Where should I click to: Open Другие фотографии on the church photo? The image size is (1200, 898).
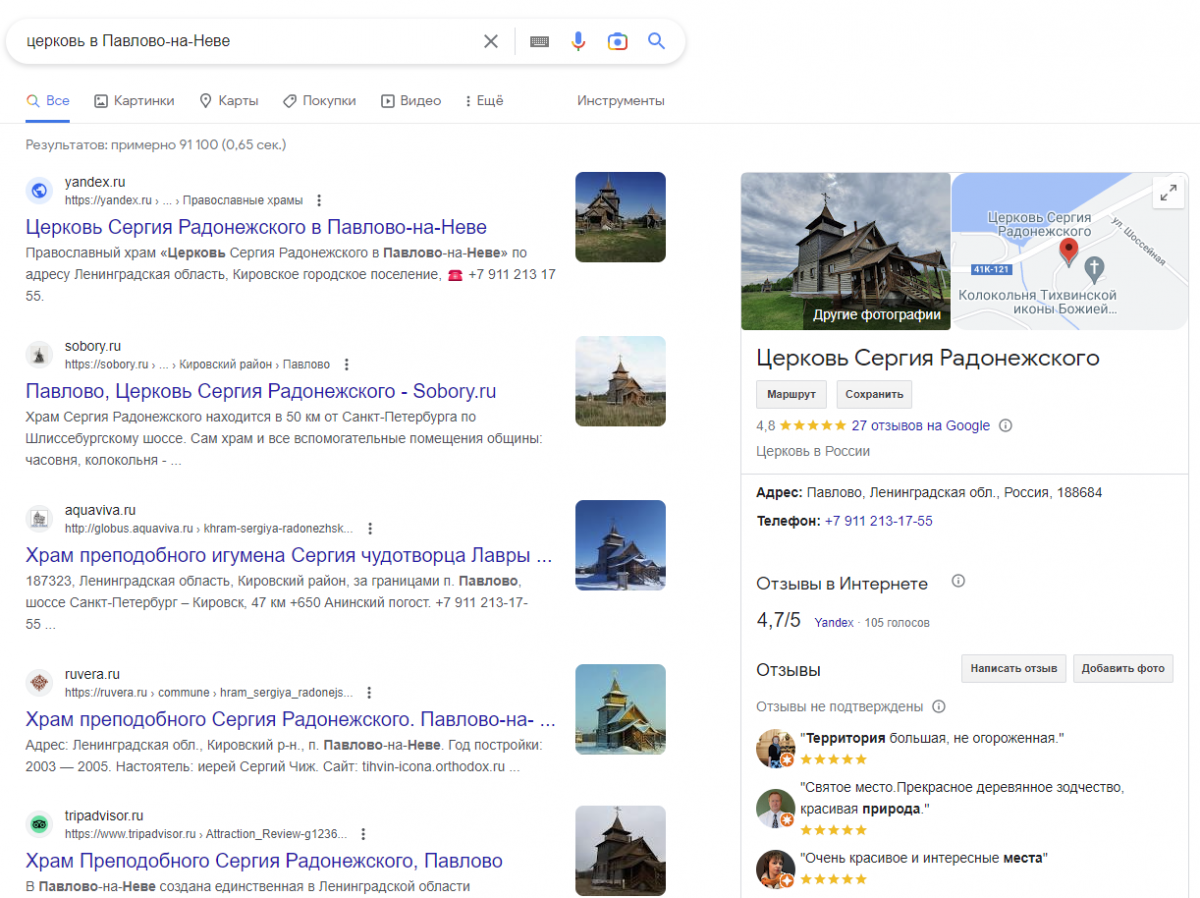[877, 314]
